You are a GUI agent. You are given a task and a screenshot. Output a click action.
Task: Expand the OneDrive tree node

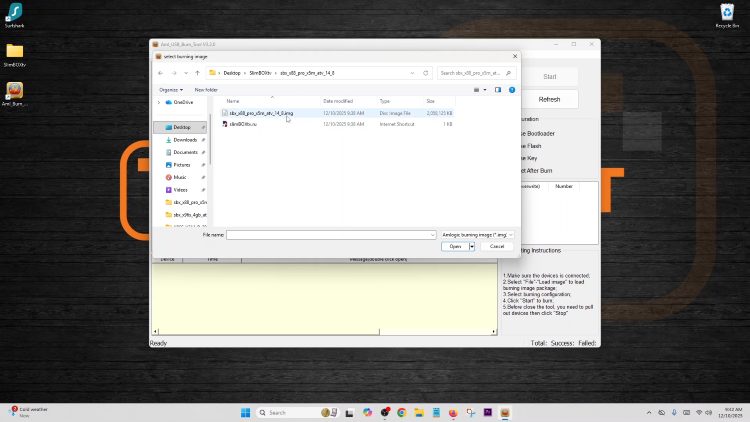click(159, 102)
